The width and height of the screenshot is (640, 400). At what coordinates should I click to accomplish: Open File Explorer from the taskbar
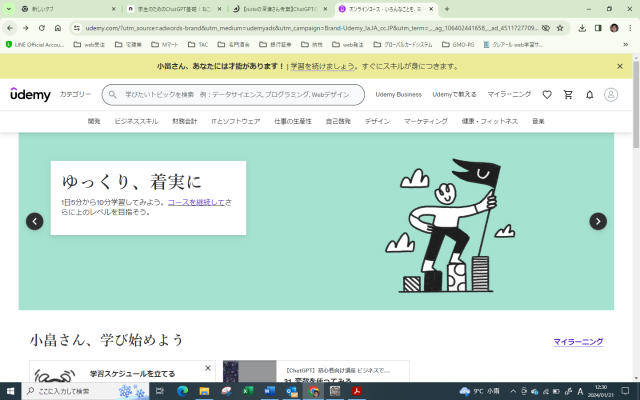point(204,391)
